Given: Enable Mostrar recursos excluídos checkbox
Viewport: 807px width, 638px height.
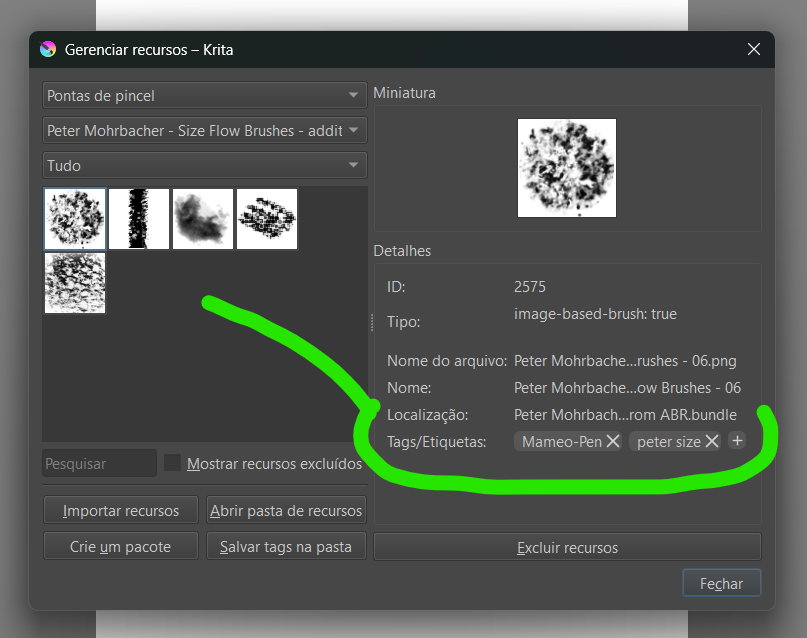Looking at the screenshot, I should (x=172, y=463).
